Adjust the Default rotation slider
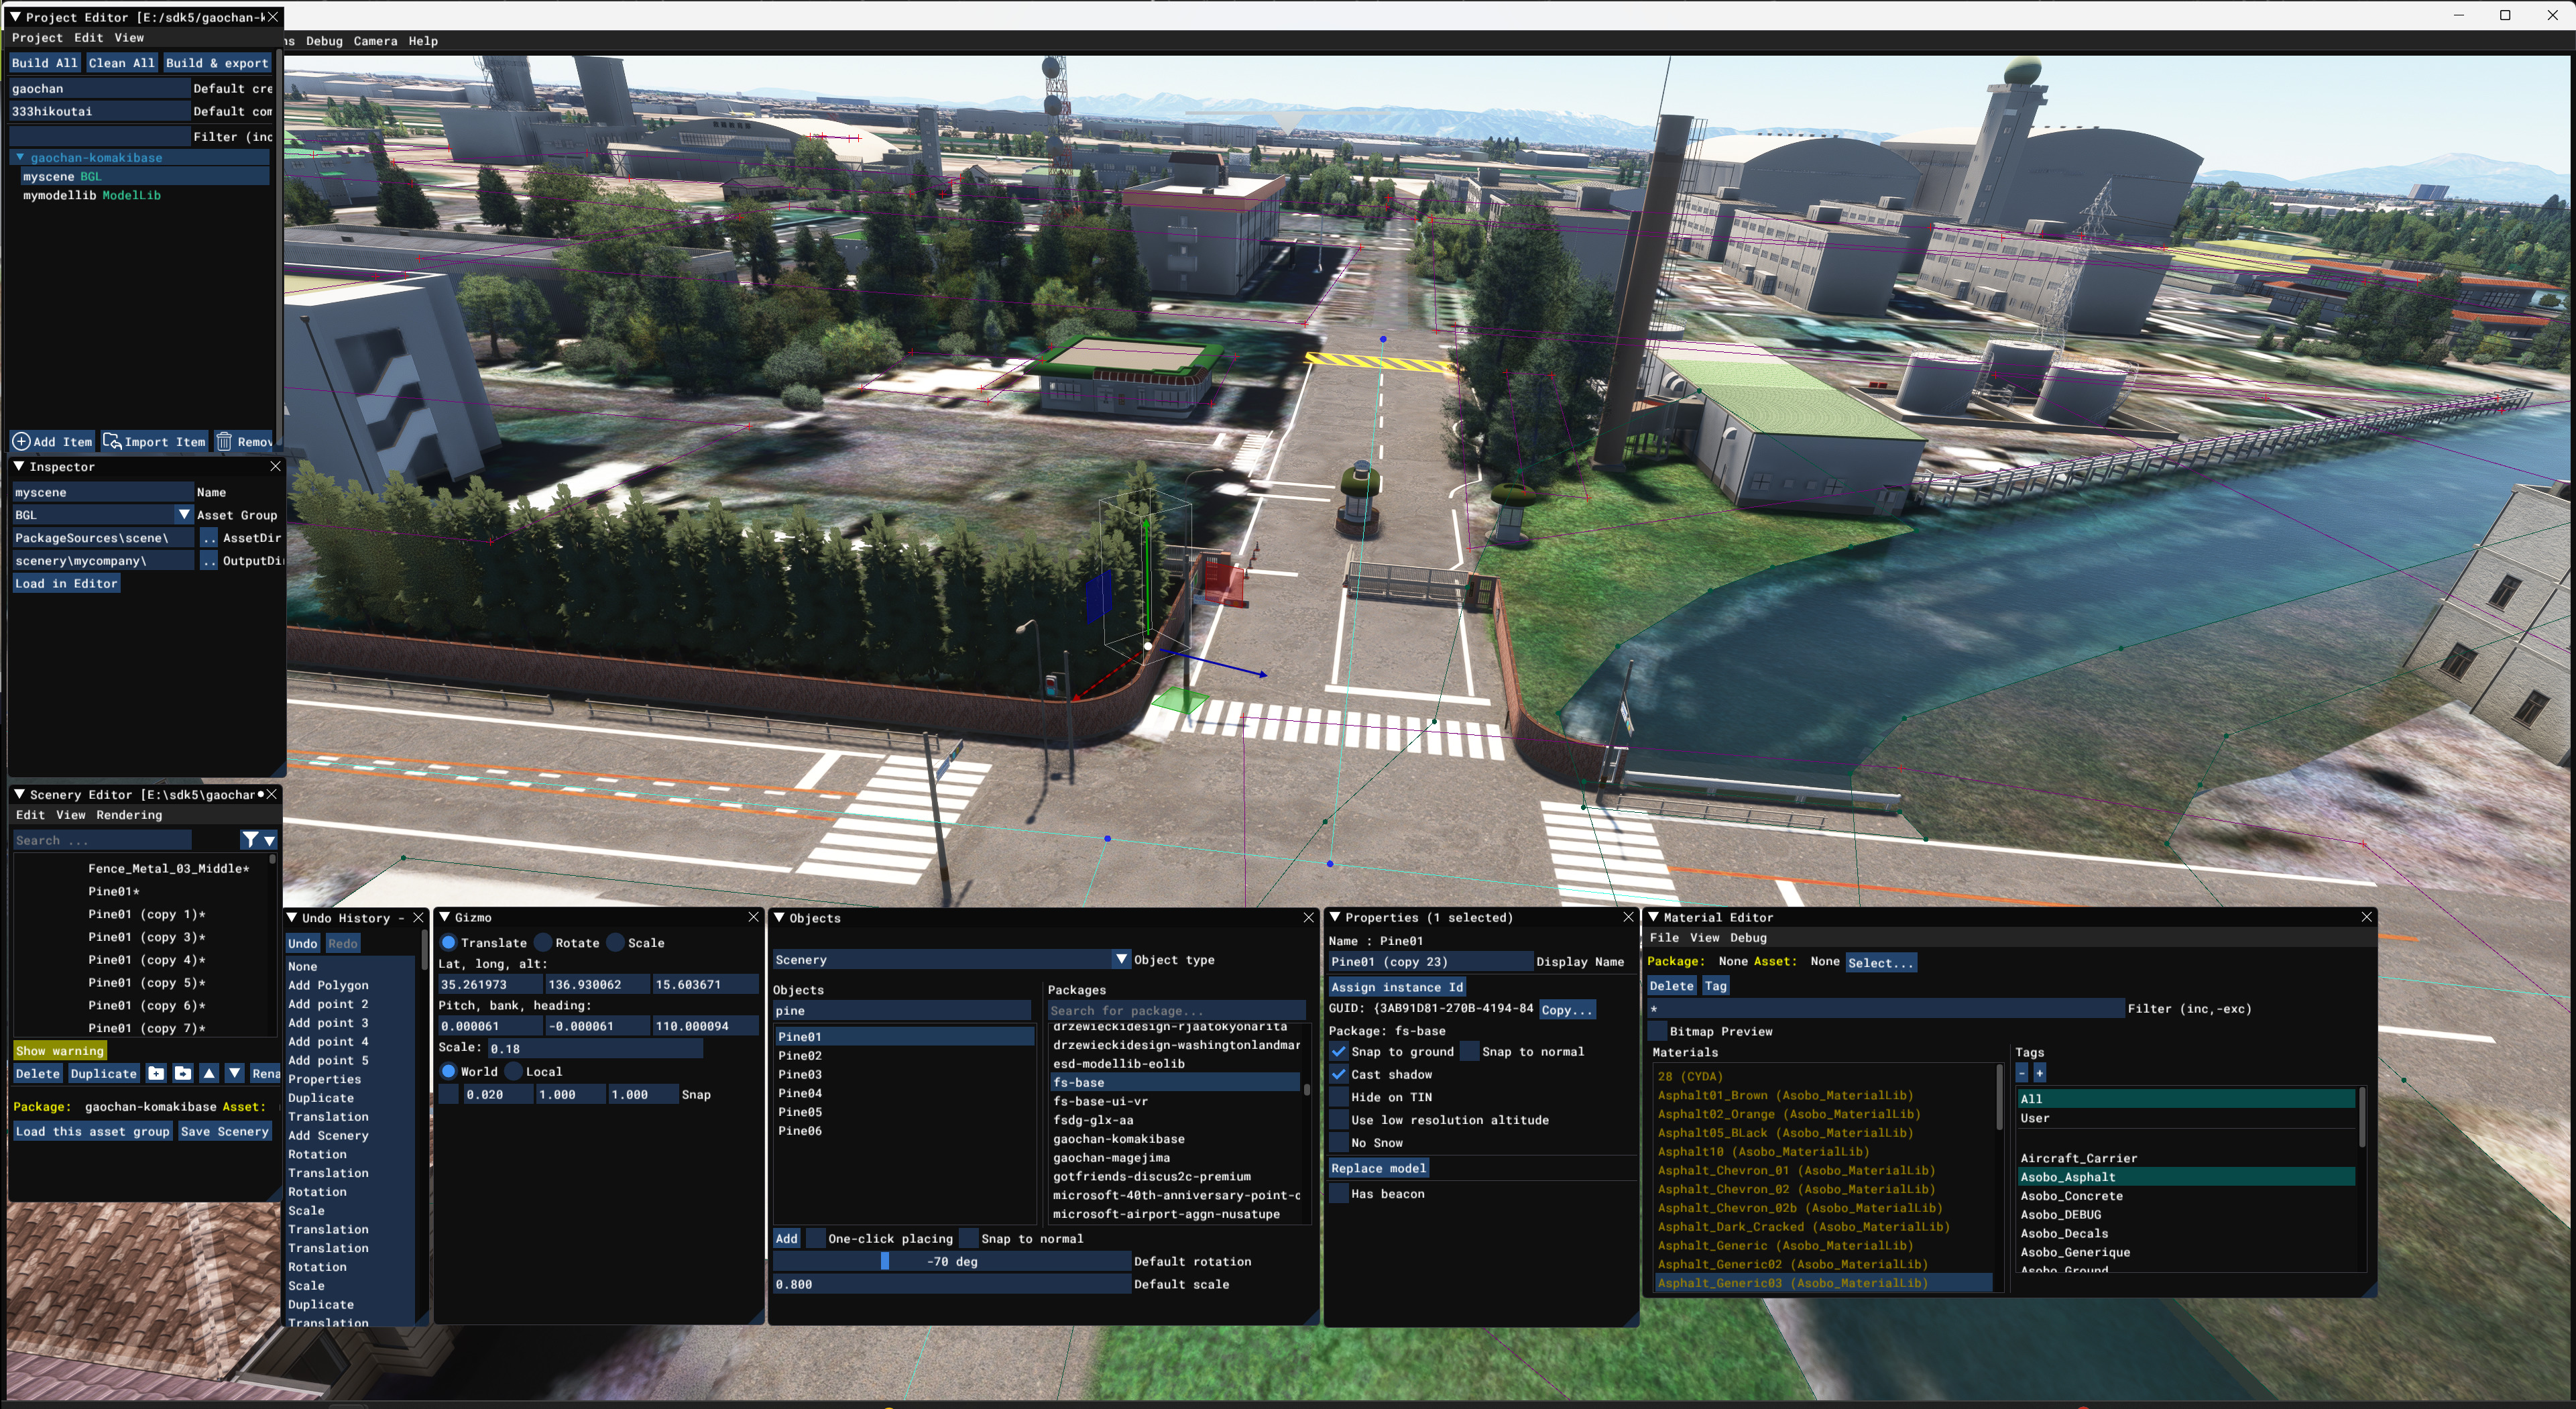The width and height of the screenshot is (2576, 1409). (x=951, y=1261)
